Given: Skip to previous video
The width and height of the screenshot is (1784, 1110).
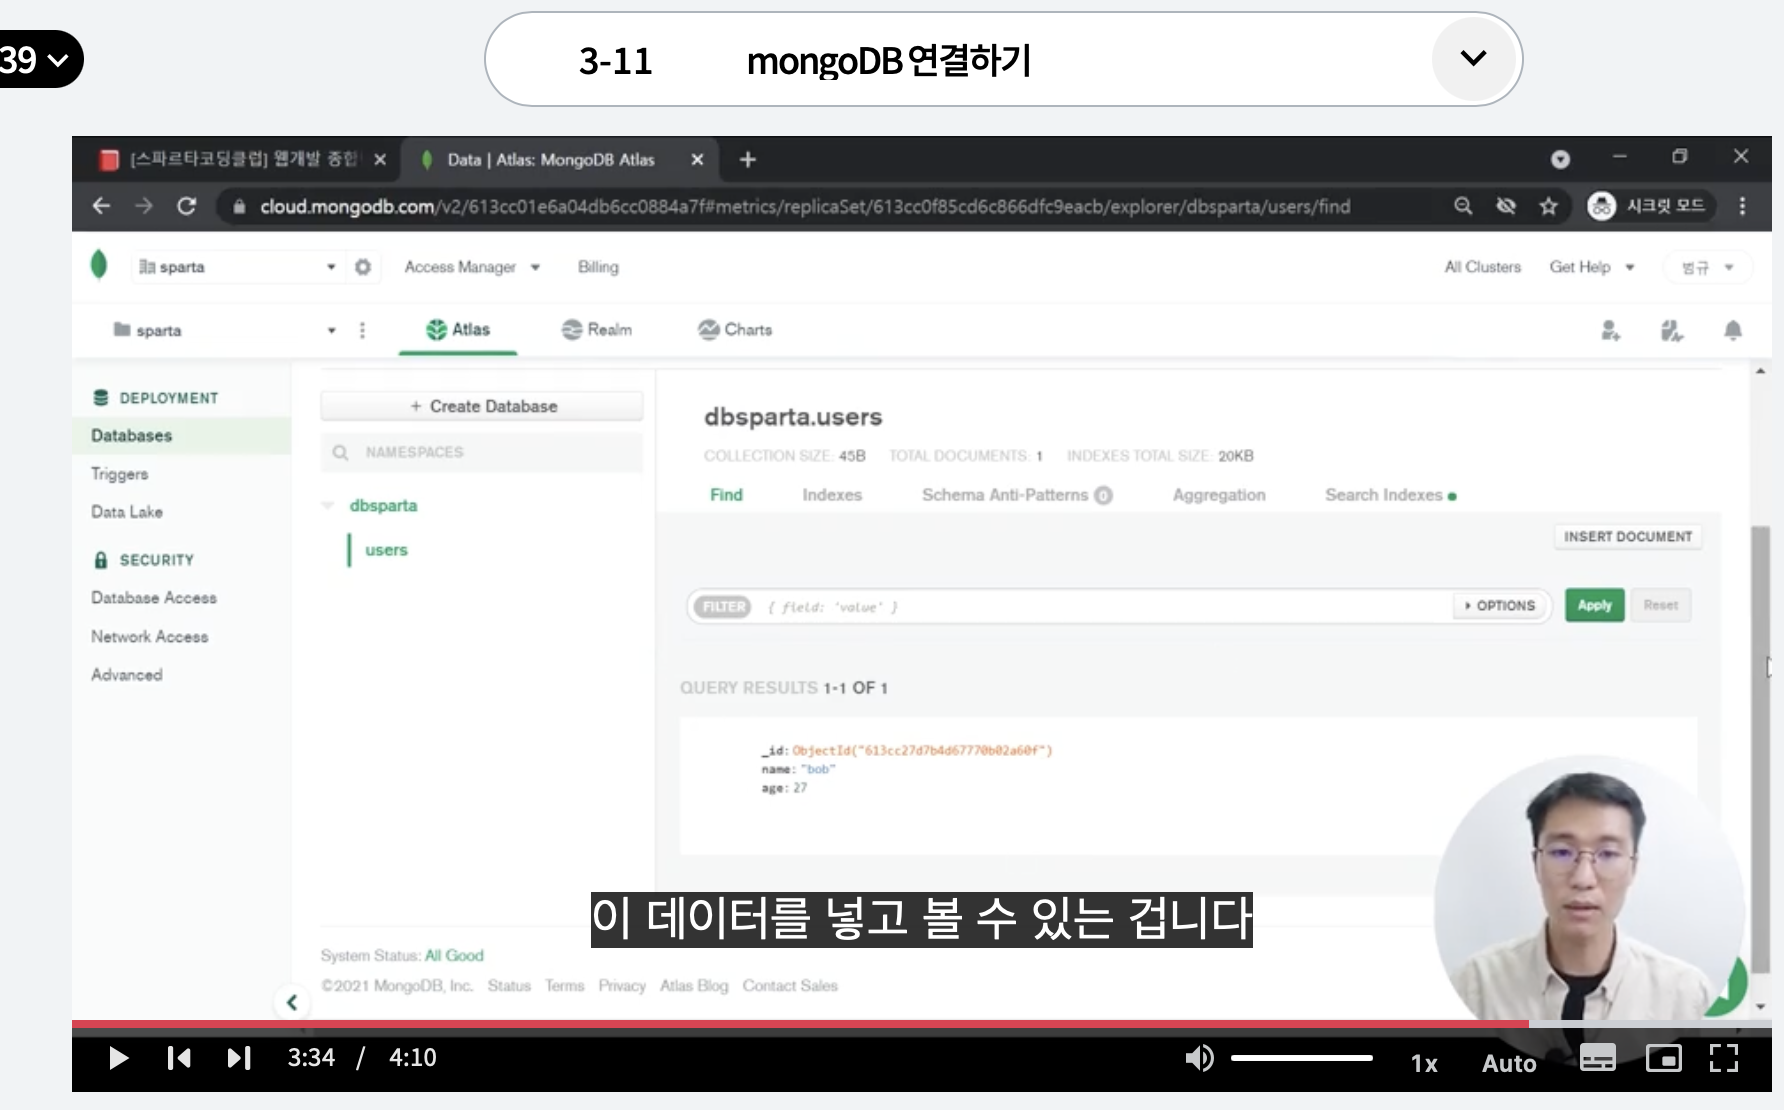Looking at the screenshot, I should pos(179,1058).
